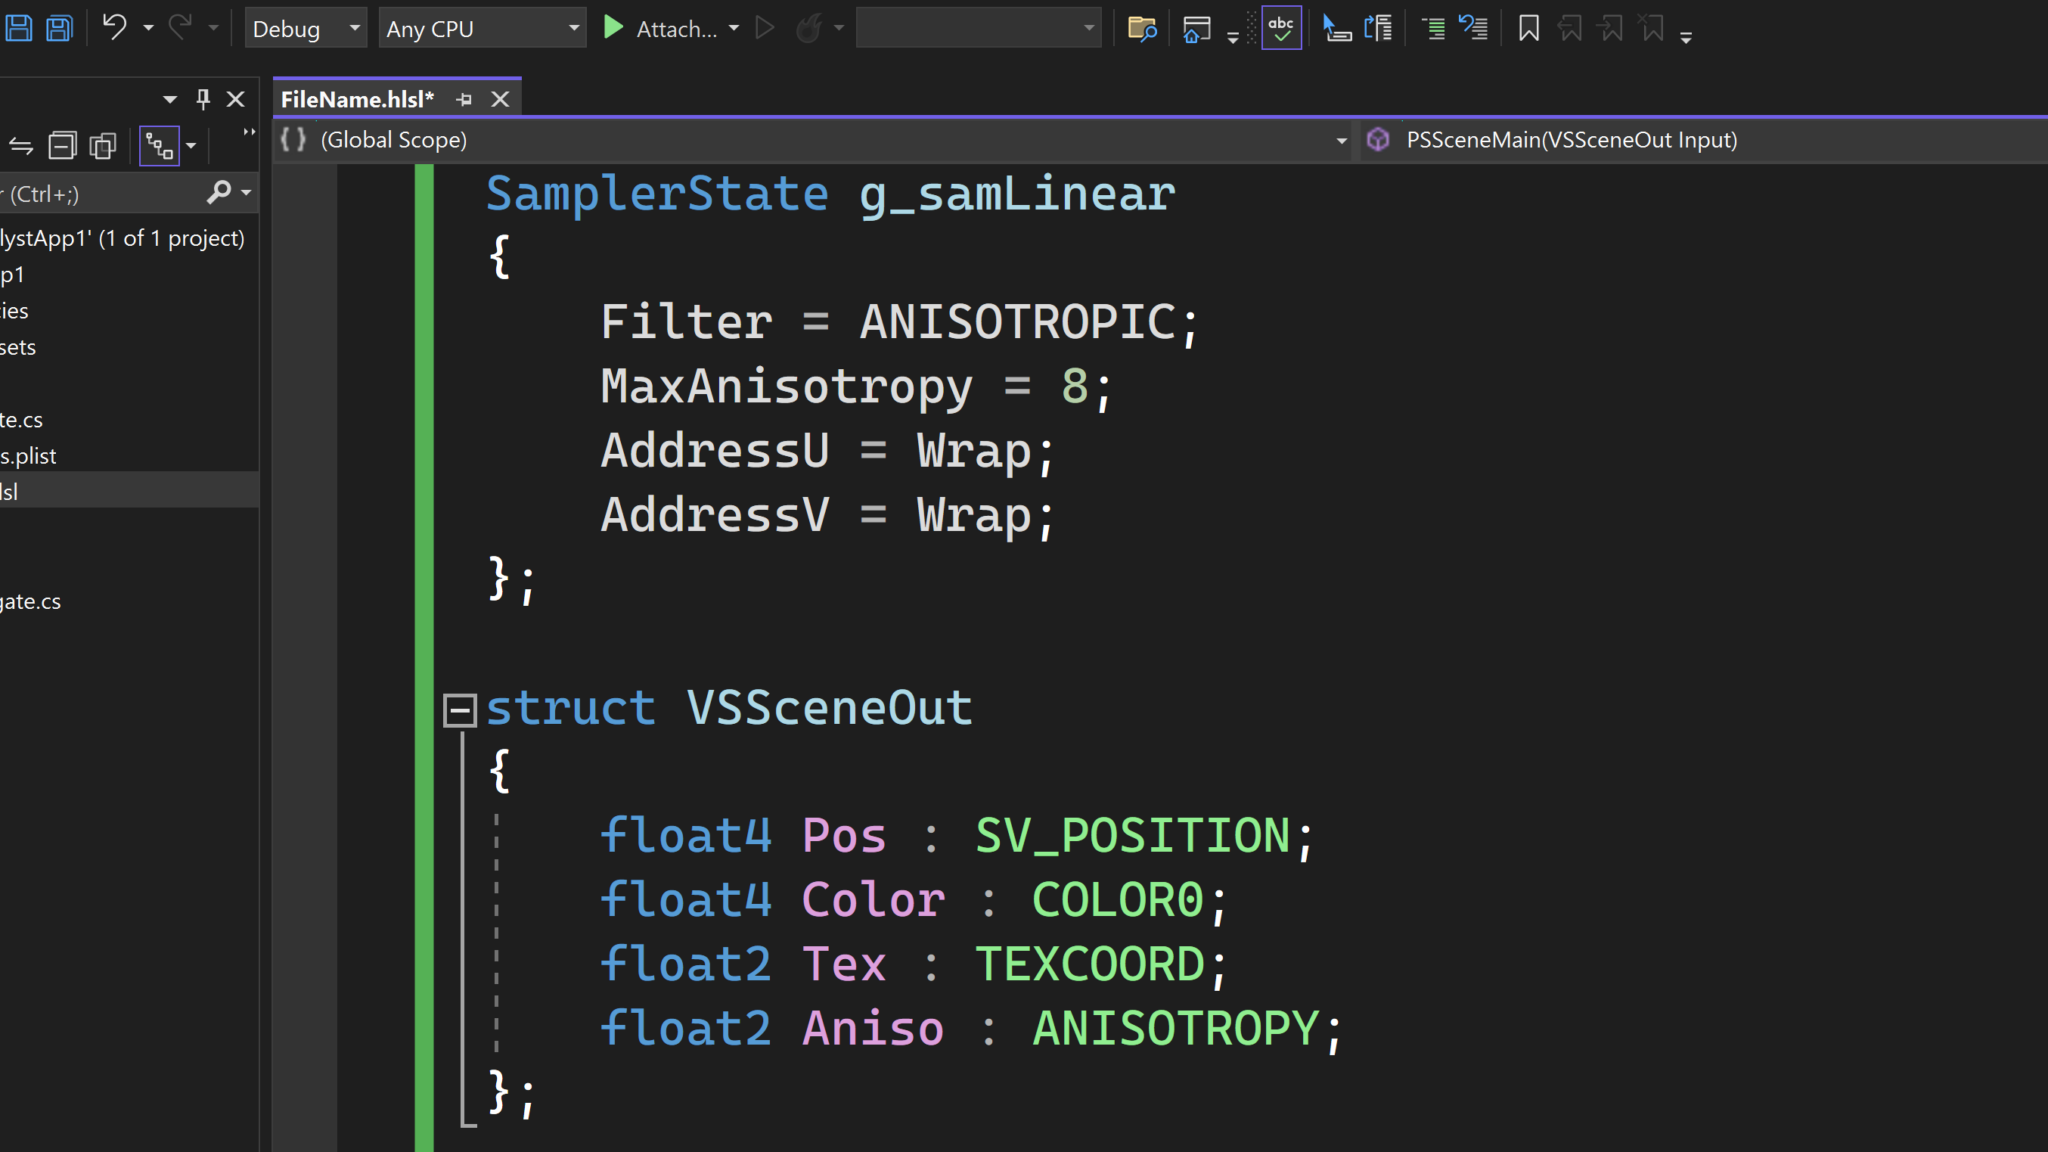Save all open files

click(59, 27)
